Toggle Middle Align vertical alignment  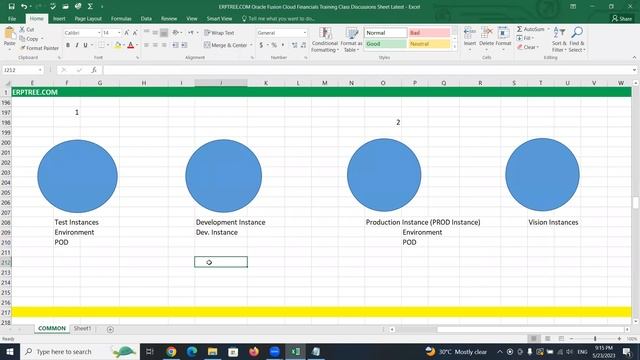pyautogui.click(x=155, y=33)
